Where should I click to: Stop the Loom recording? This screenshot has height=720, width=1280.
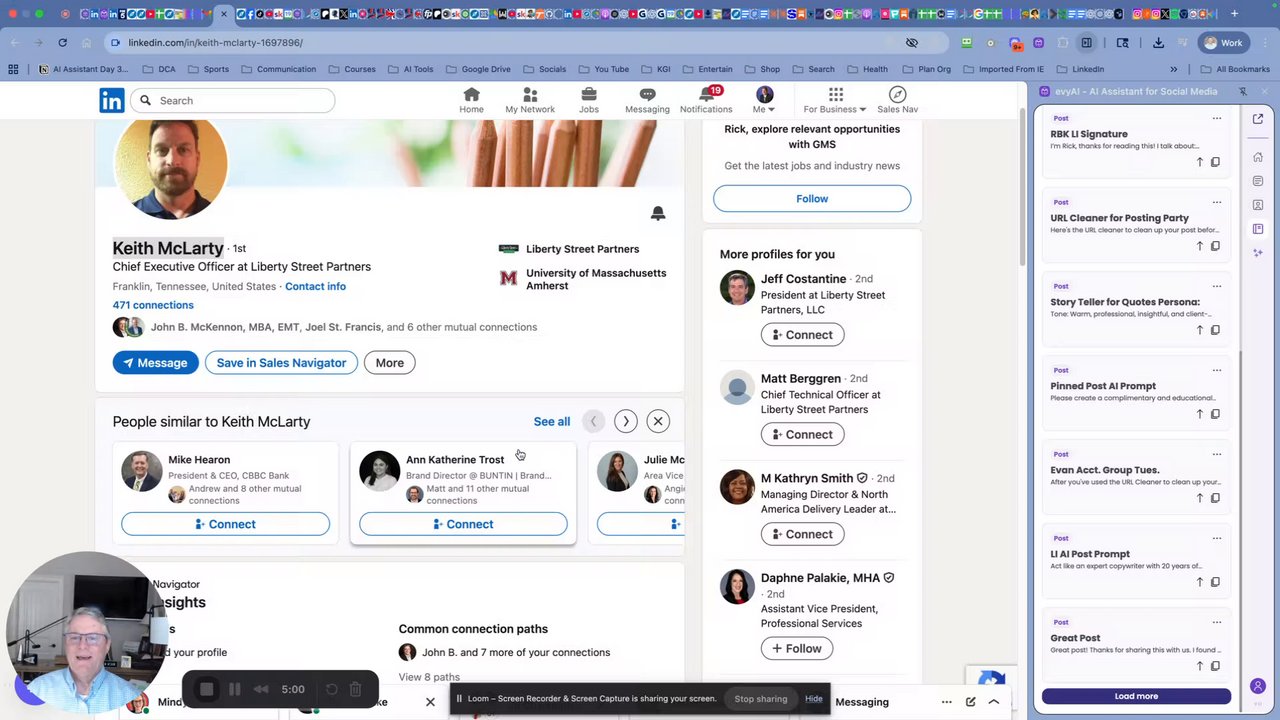coord(207,689)
